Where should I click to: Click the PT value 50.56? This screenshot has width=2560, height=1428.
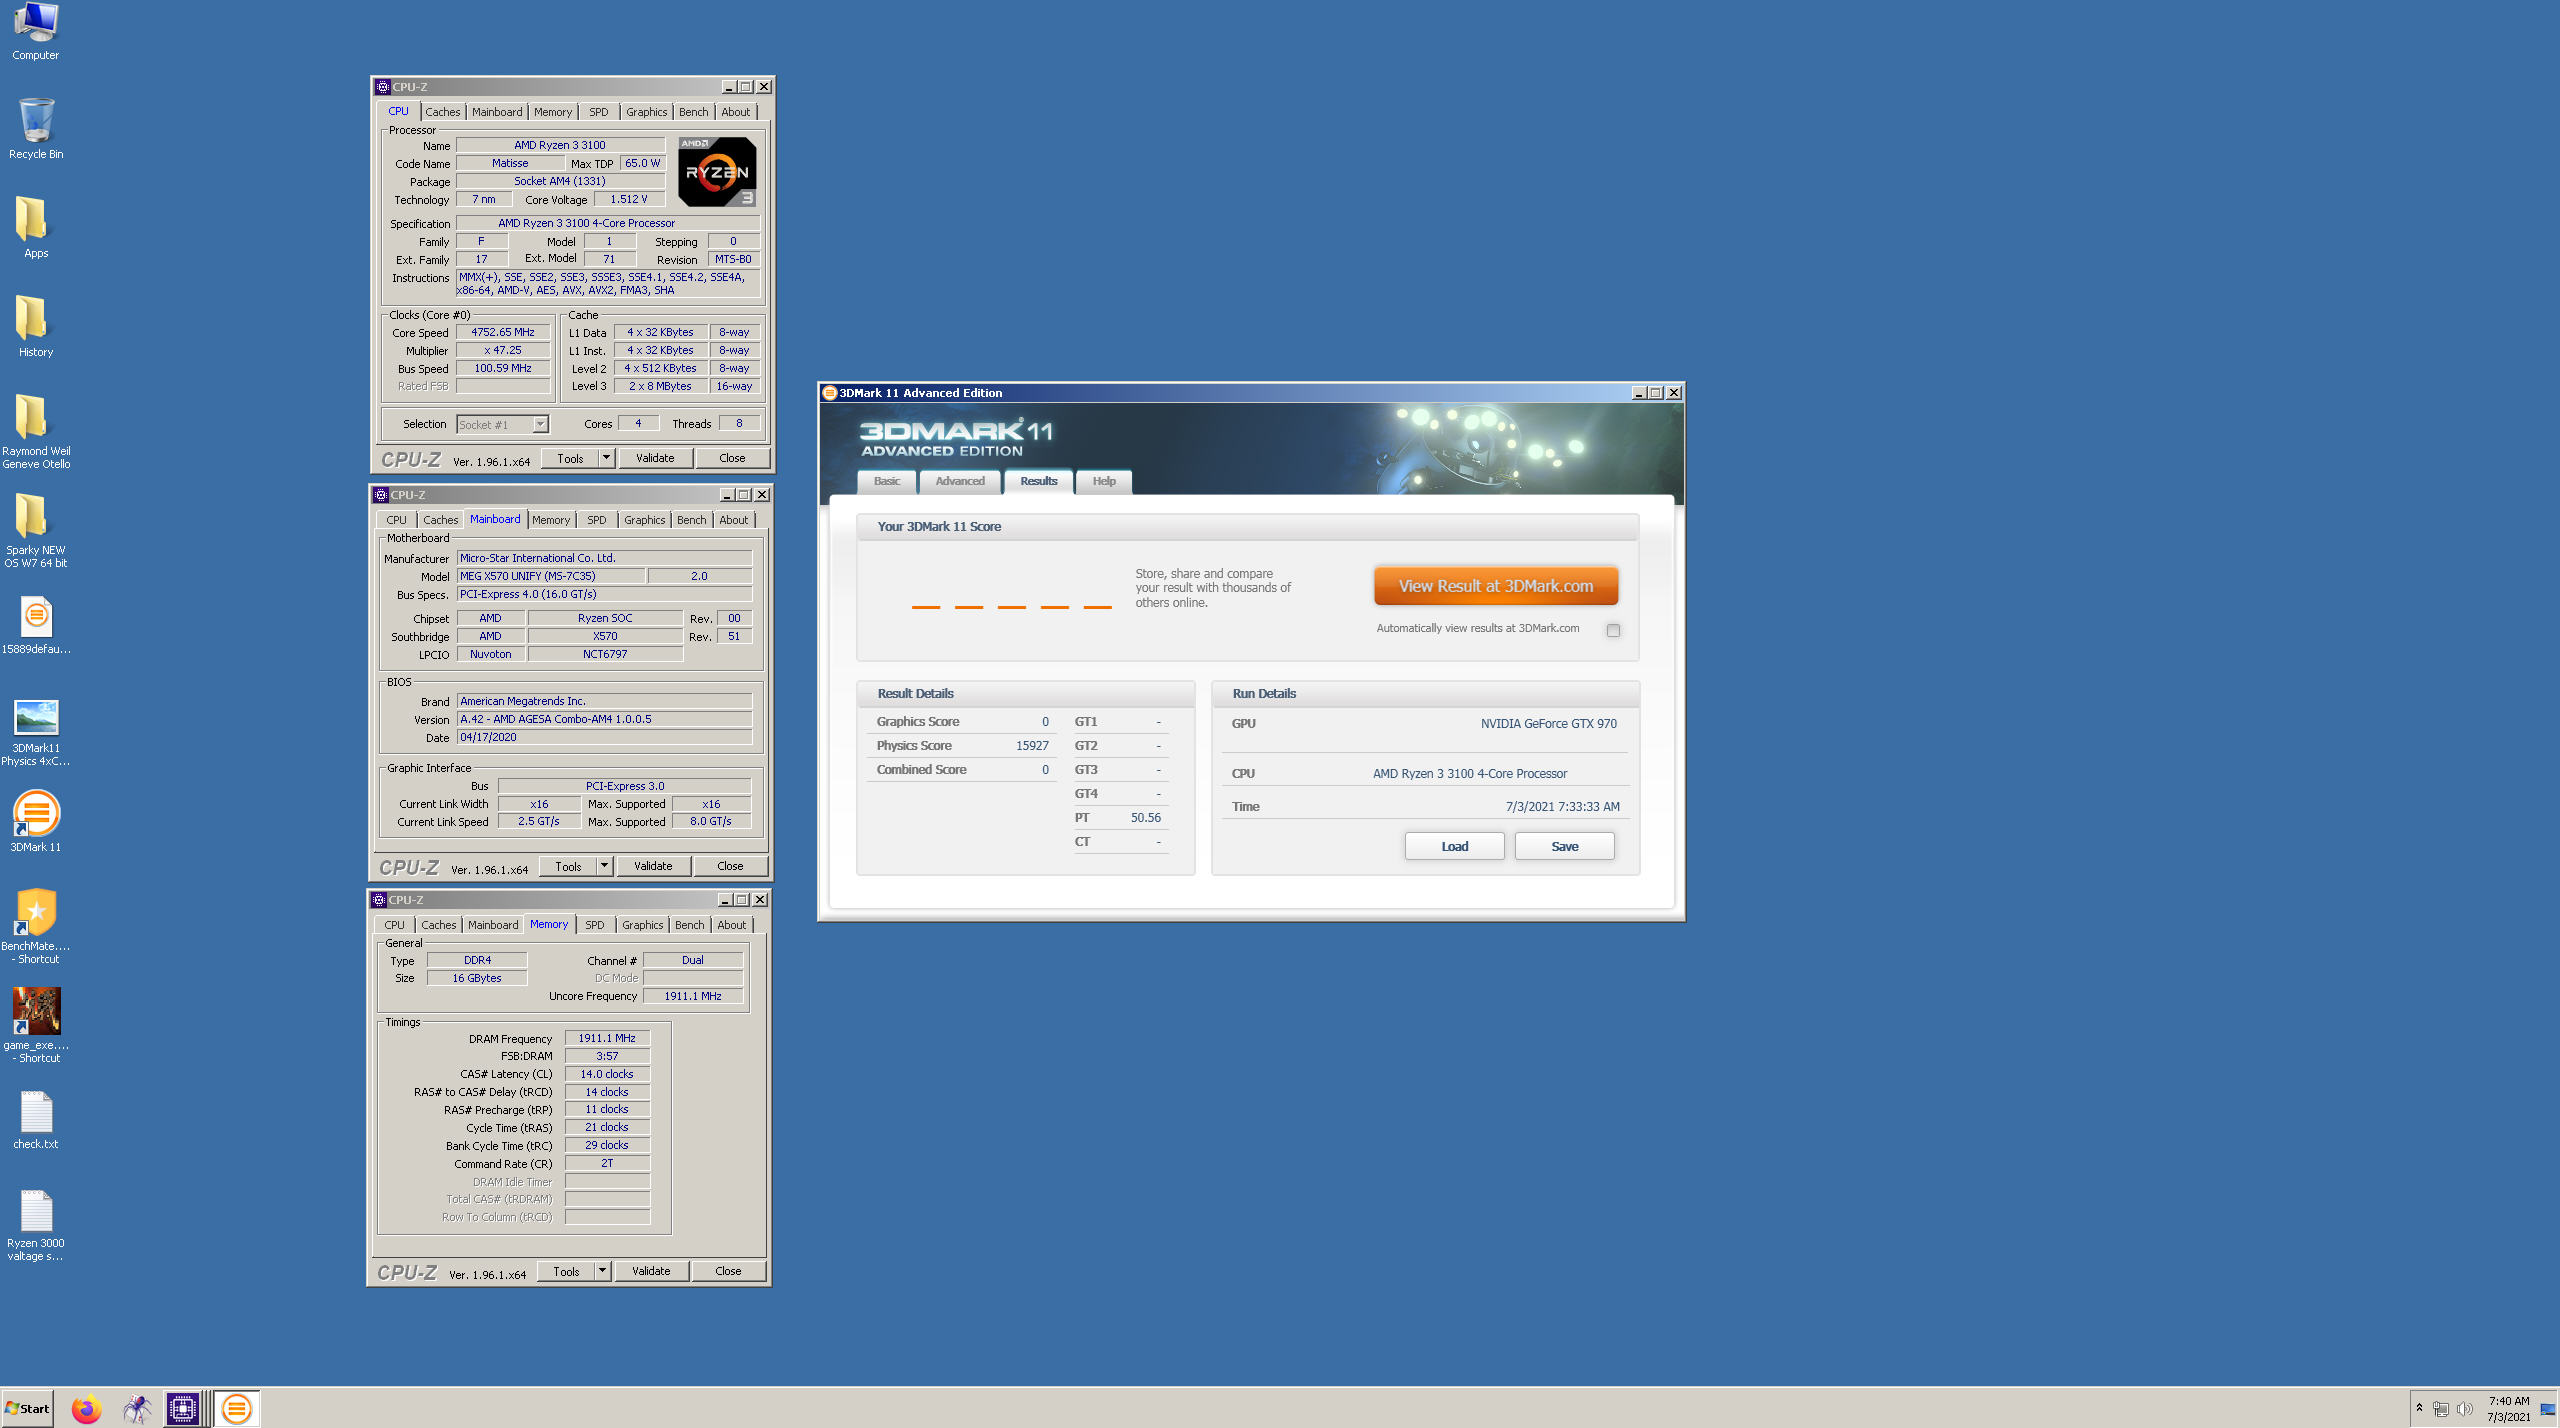(x=1146, y=818)
